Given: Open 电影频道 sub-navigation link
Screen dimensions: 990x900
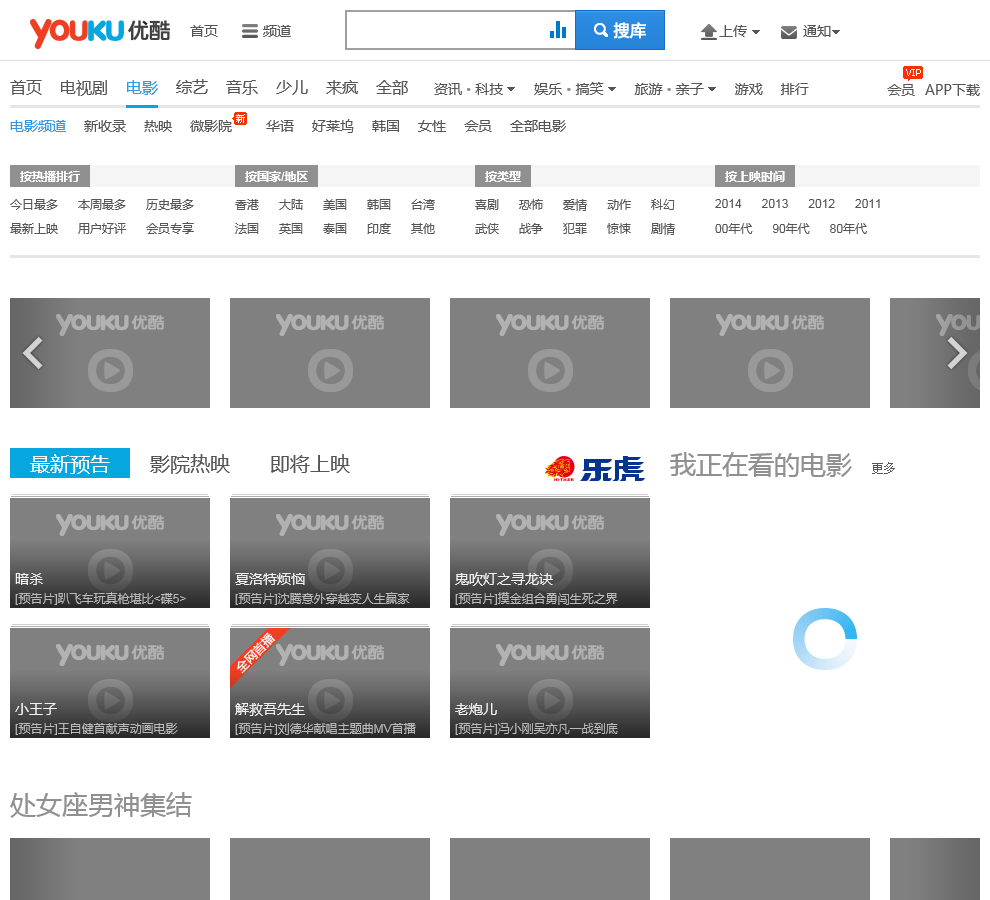Looking at the screenshot, I should click(38, 126).
